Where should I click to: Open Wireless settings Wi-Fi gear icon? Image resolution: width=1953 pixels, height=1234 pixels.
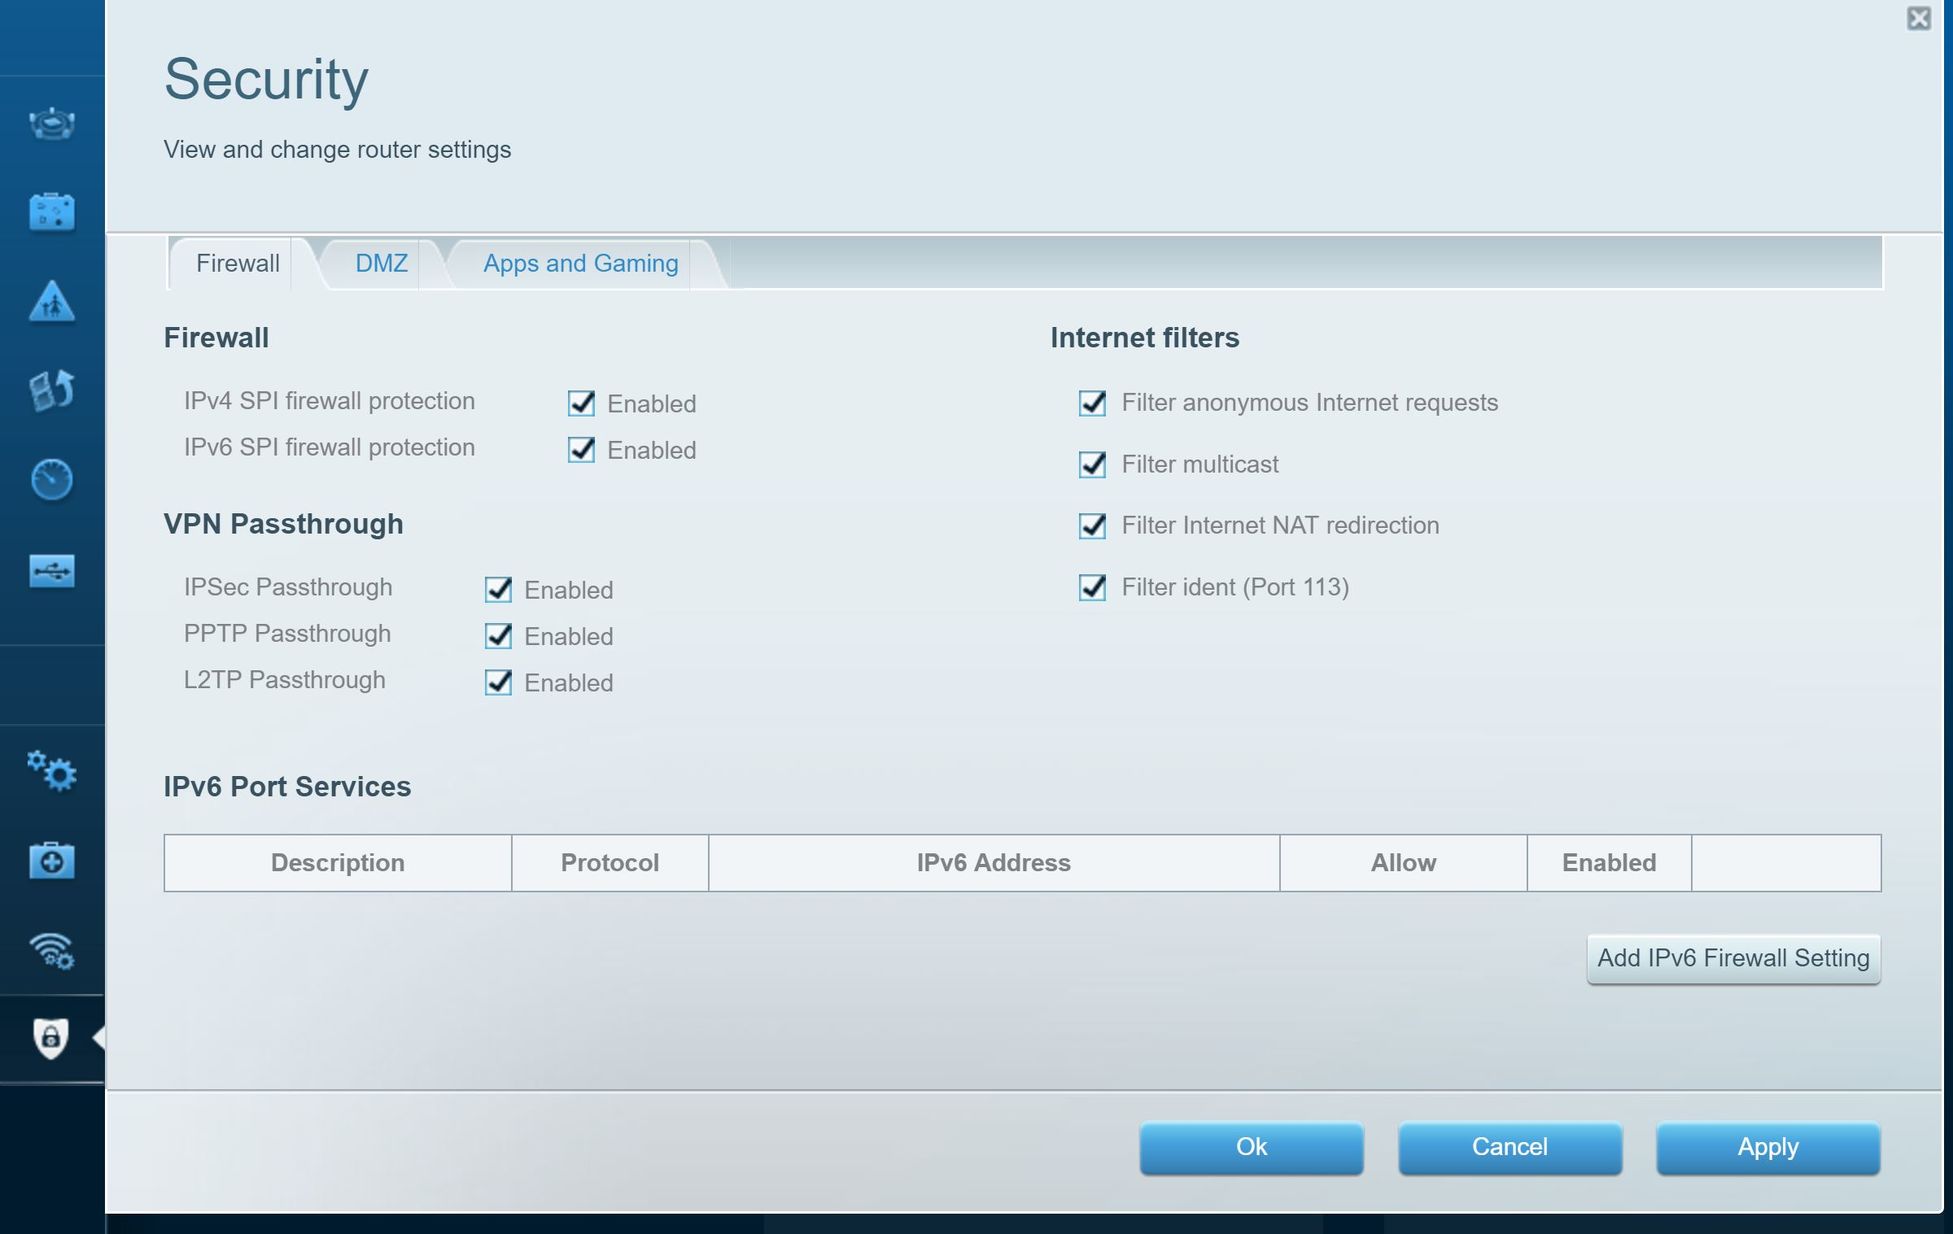click(x=51, y=950)
